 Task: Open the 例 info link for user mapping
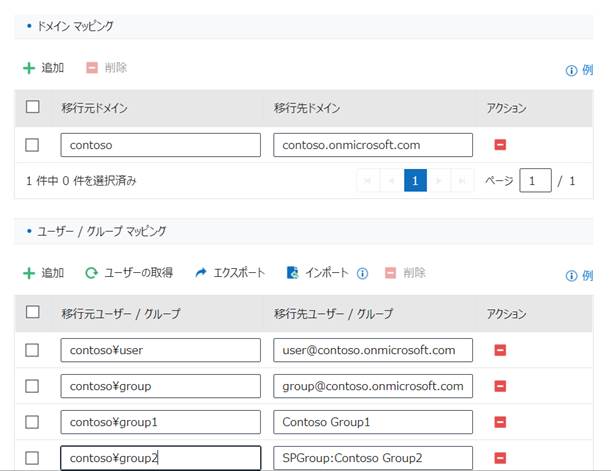tap(579, 276)
